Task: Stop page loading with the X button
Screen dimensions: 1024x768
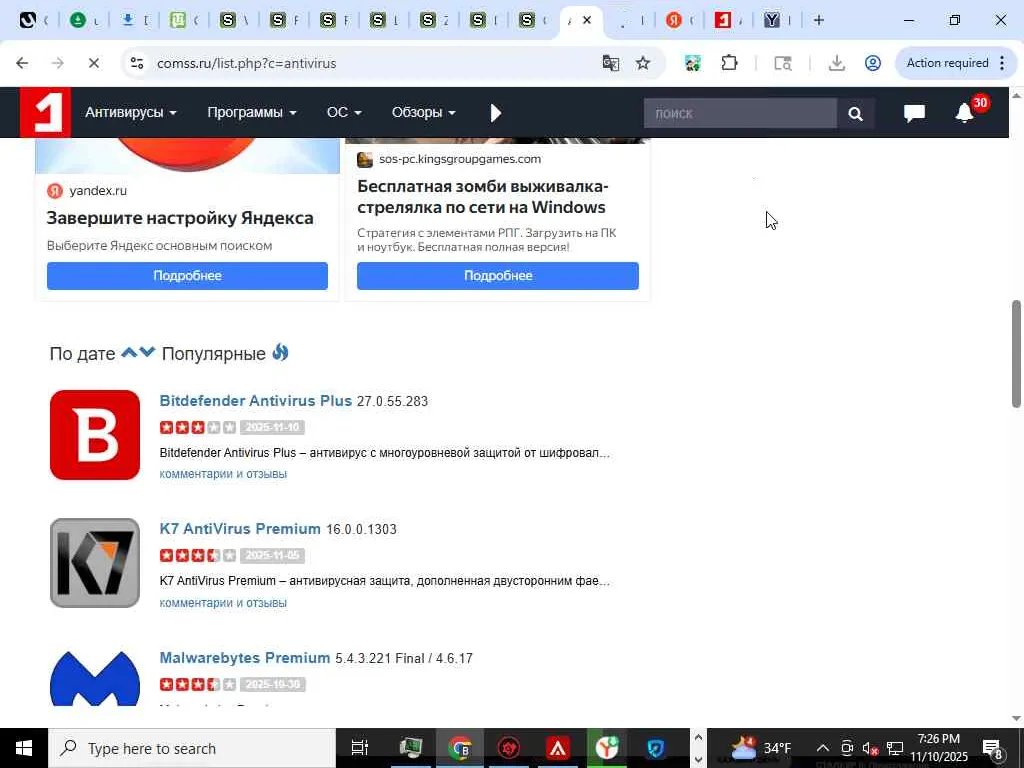Action: 93,63
